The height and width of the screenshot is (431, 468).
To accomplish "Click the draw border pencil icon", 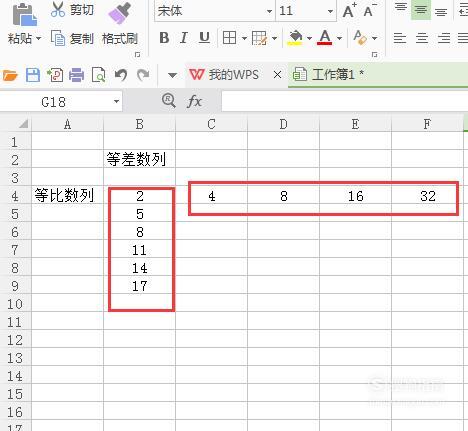I will (259, 38).
